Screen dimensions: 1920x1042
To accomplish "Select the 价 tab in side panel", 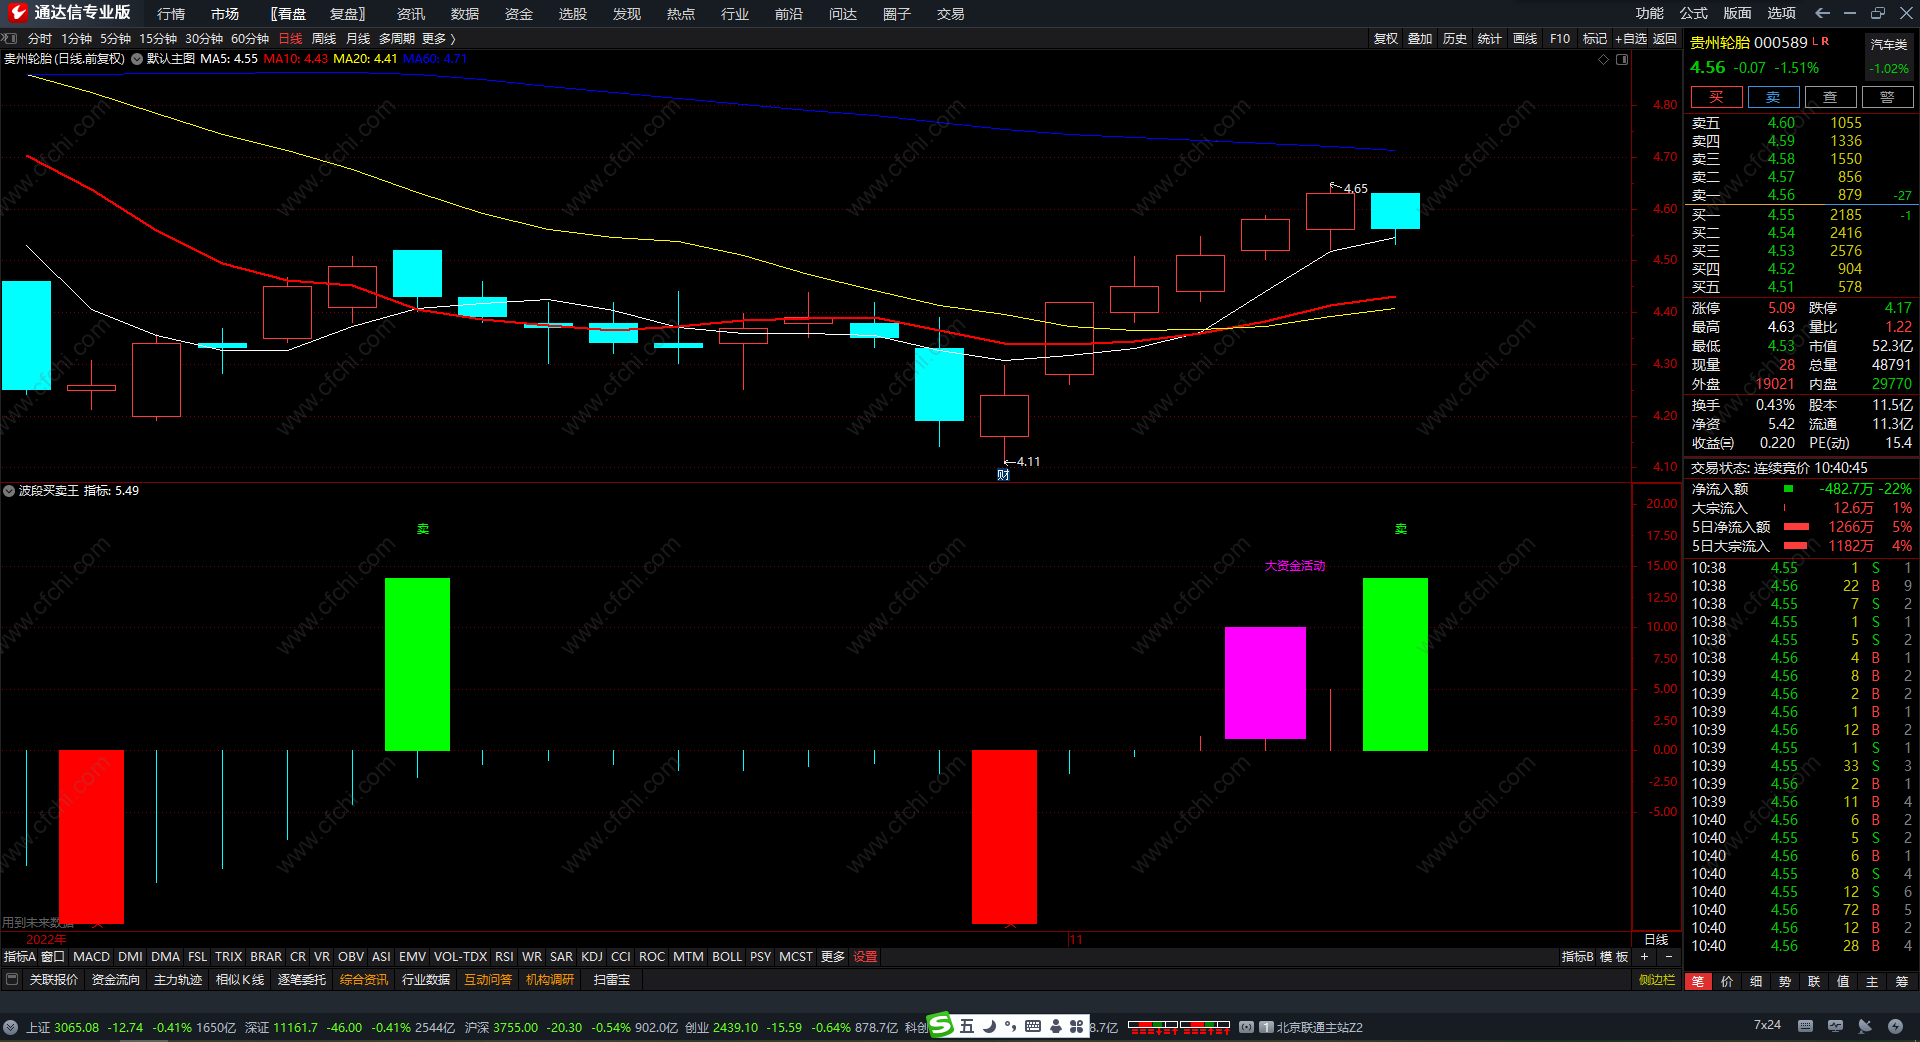I will coord(1727,982).
